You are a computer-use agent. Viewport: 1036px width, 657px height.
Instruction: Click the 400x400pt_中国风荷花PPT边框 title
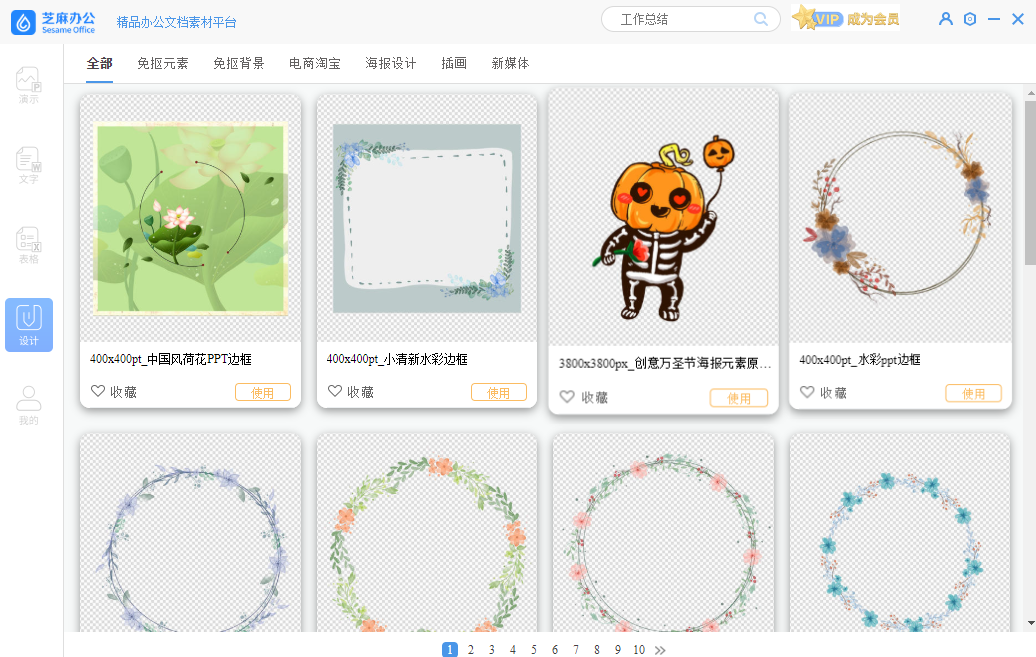(x=170, y=359)
